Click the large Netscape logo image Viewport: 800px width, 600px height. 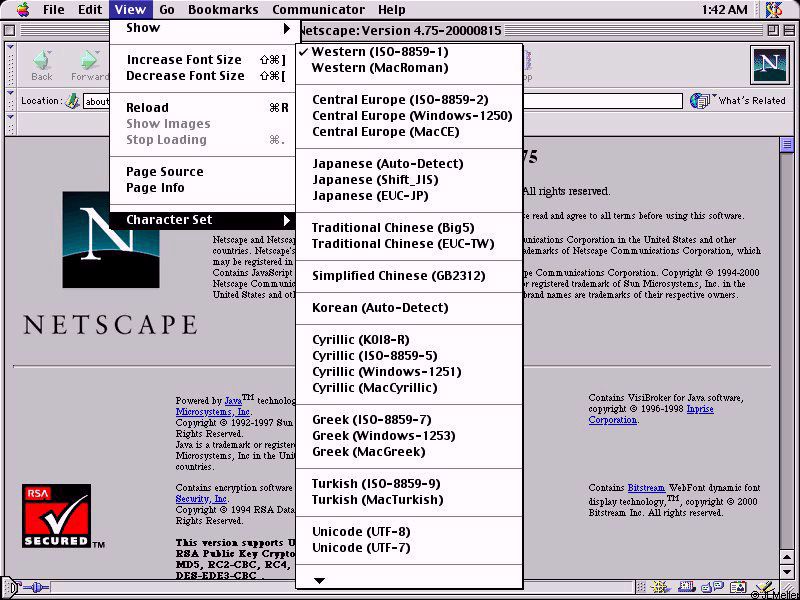click(x=111, y=240)
